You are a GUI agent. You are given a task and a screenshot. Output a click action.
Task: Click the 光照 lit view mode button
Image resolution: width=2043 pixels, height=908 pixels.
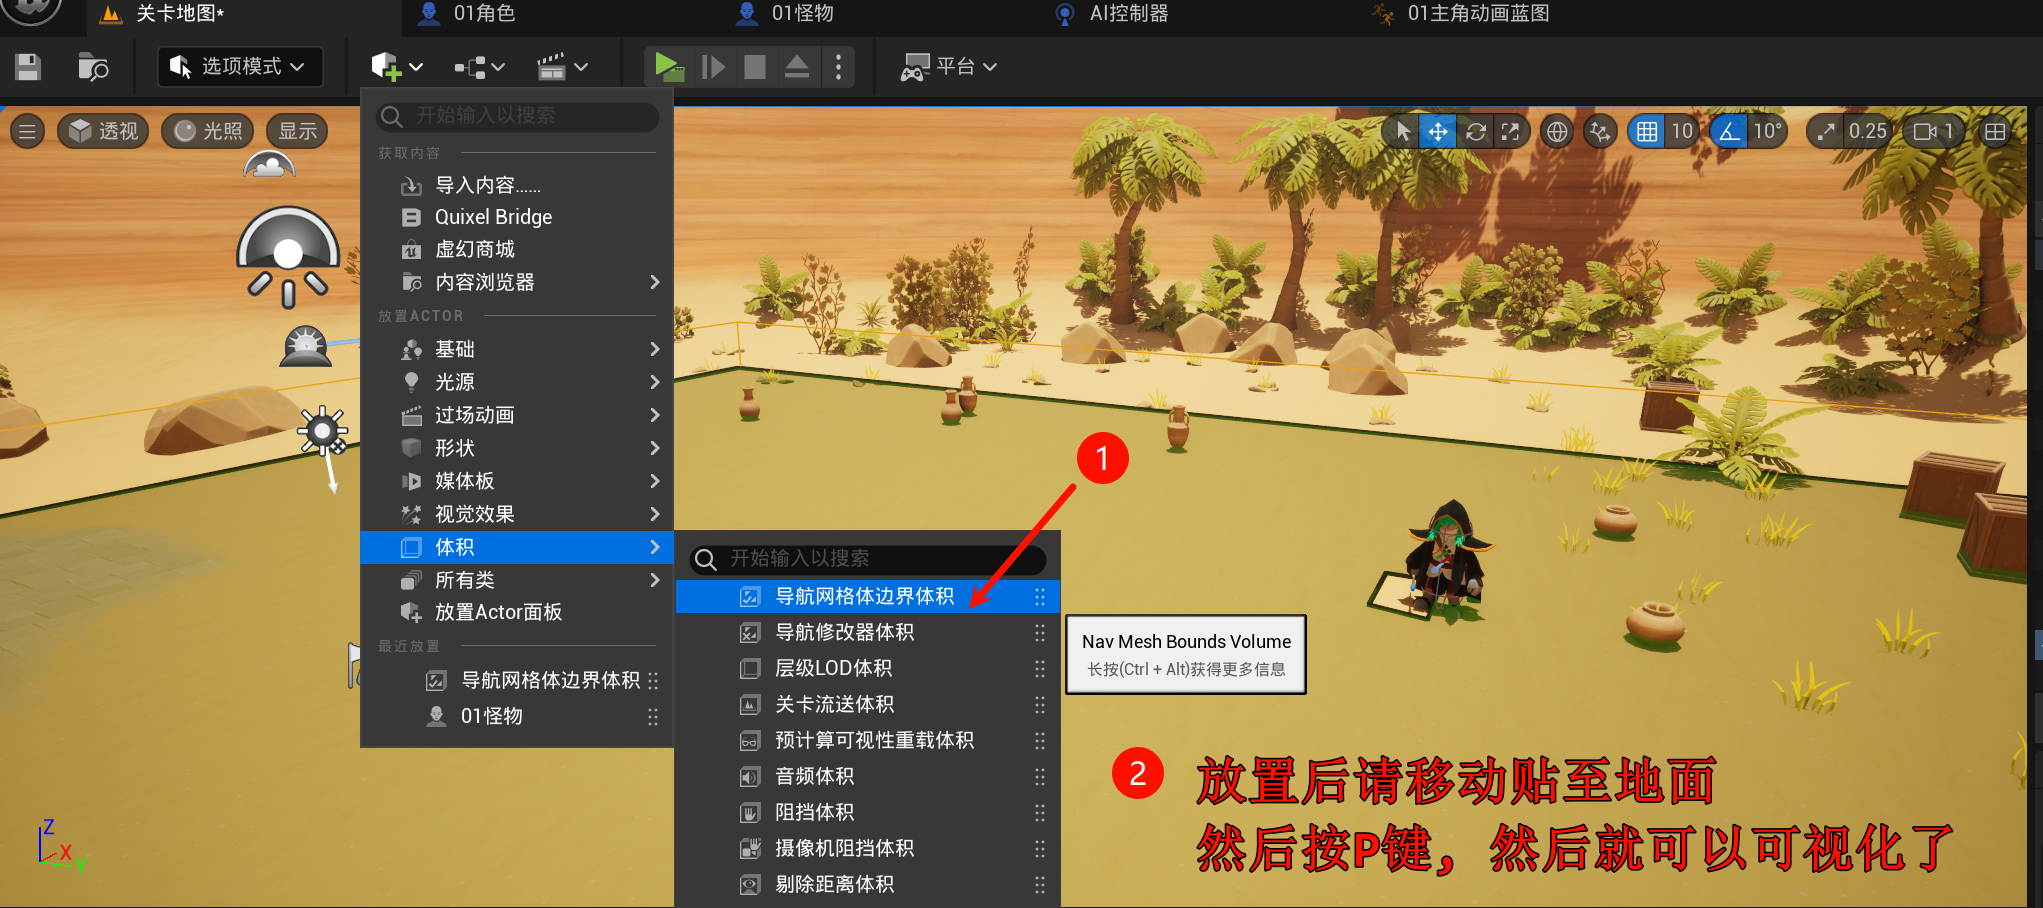click(x=209, y=131)
